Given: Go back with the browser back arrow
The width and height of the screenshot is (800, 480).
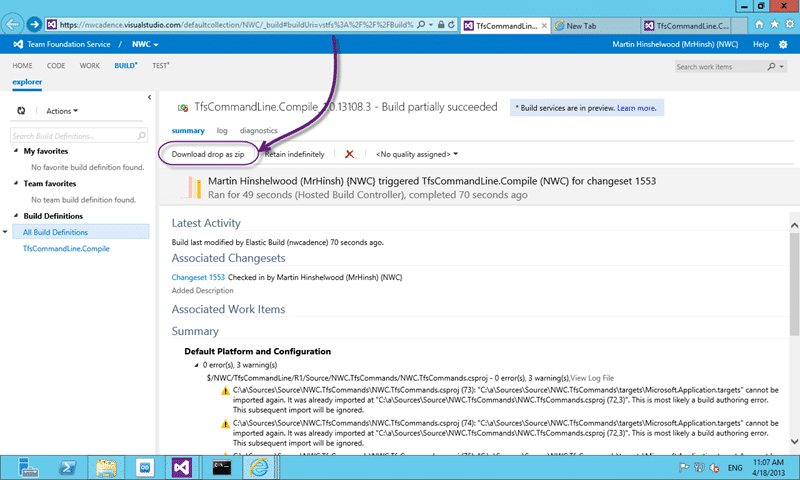Looking at the screenshot, I should 12,24.
